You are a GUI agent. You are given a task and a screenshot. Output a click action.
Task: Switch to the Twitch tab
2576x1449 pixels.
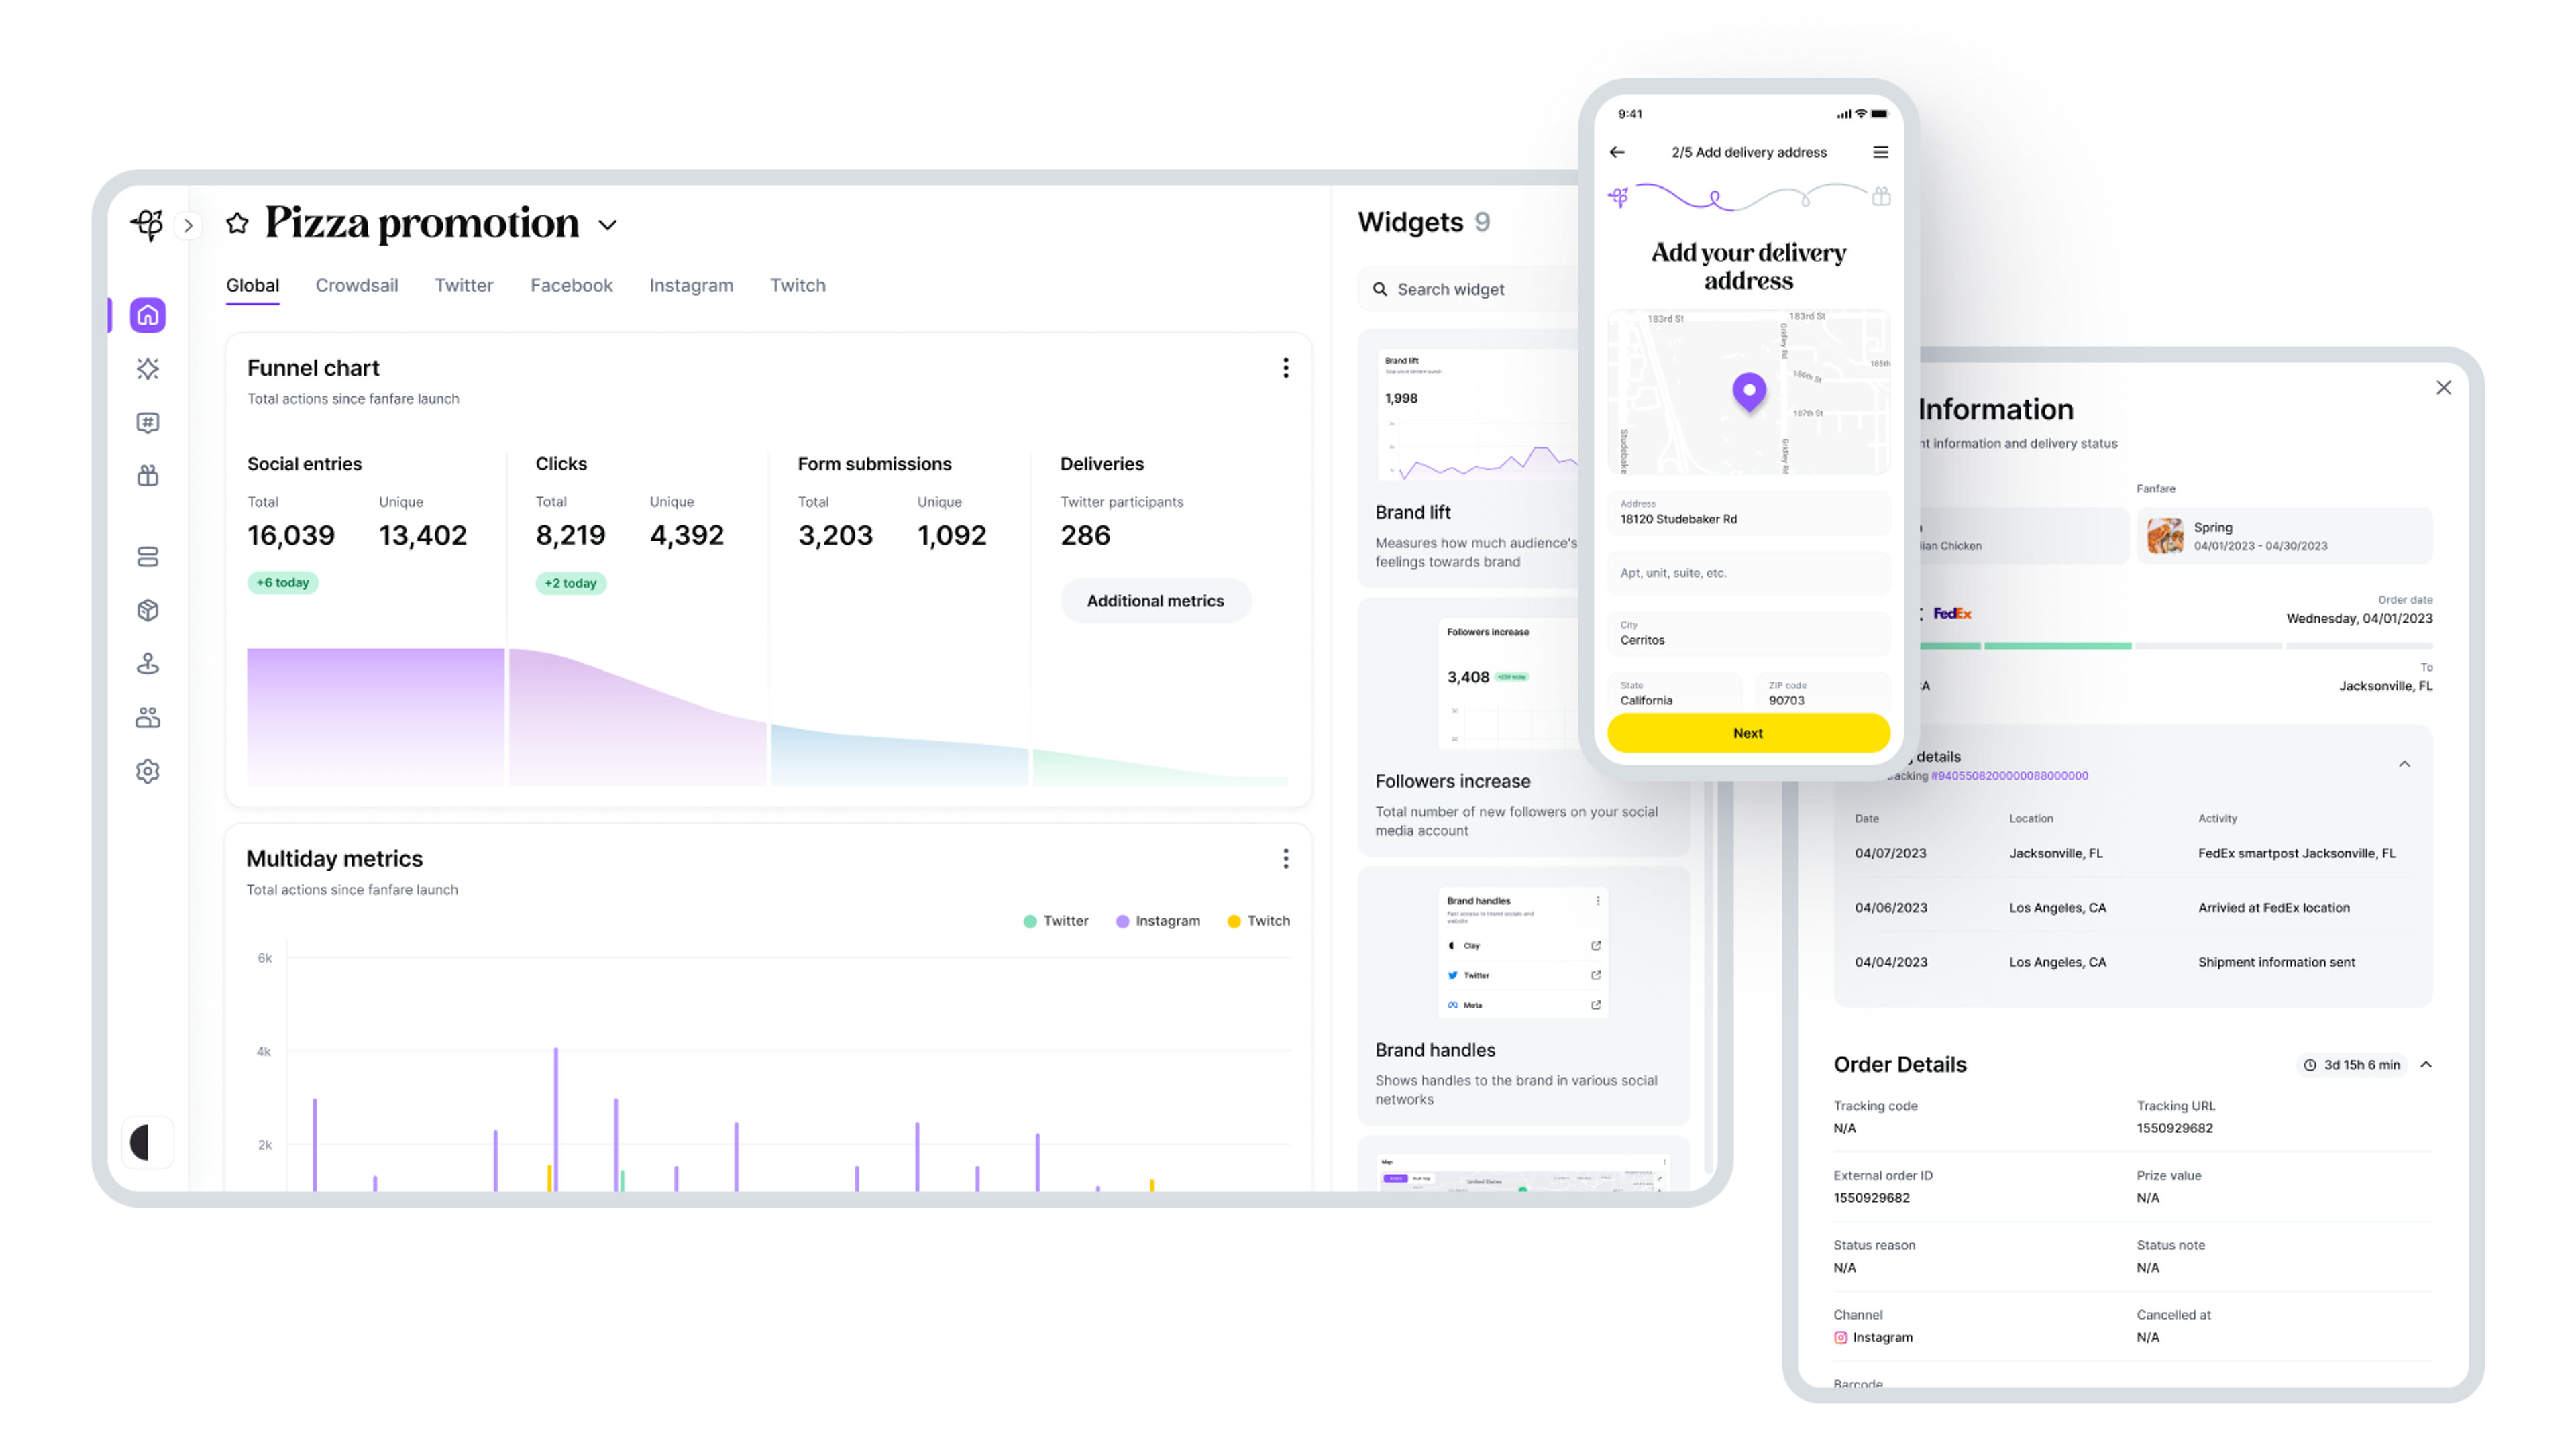pos(798,285)
